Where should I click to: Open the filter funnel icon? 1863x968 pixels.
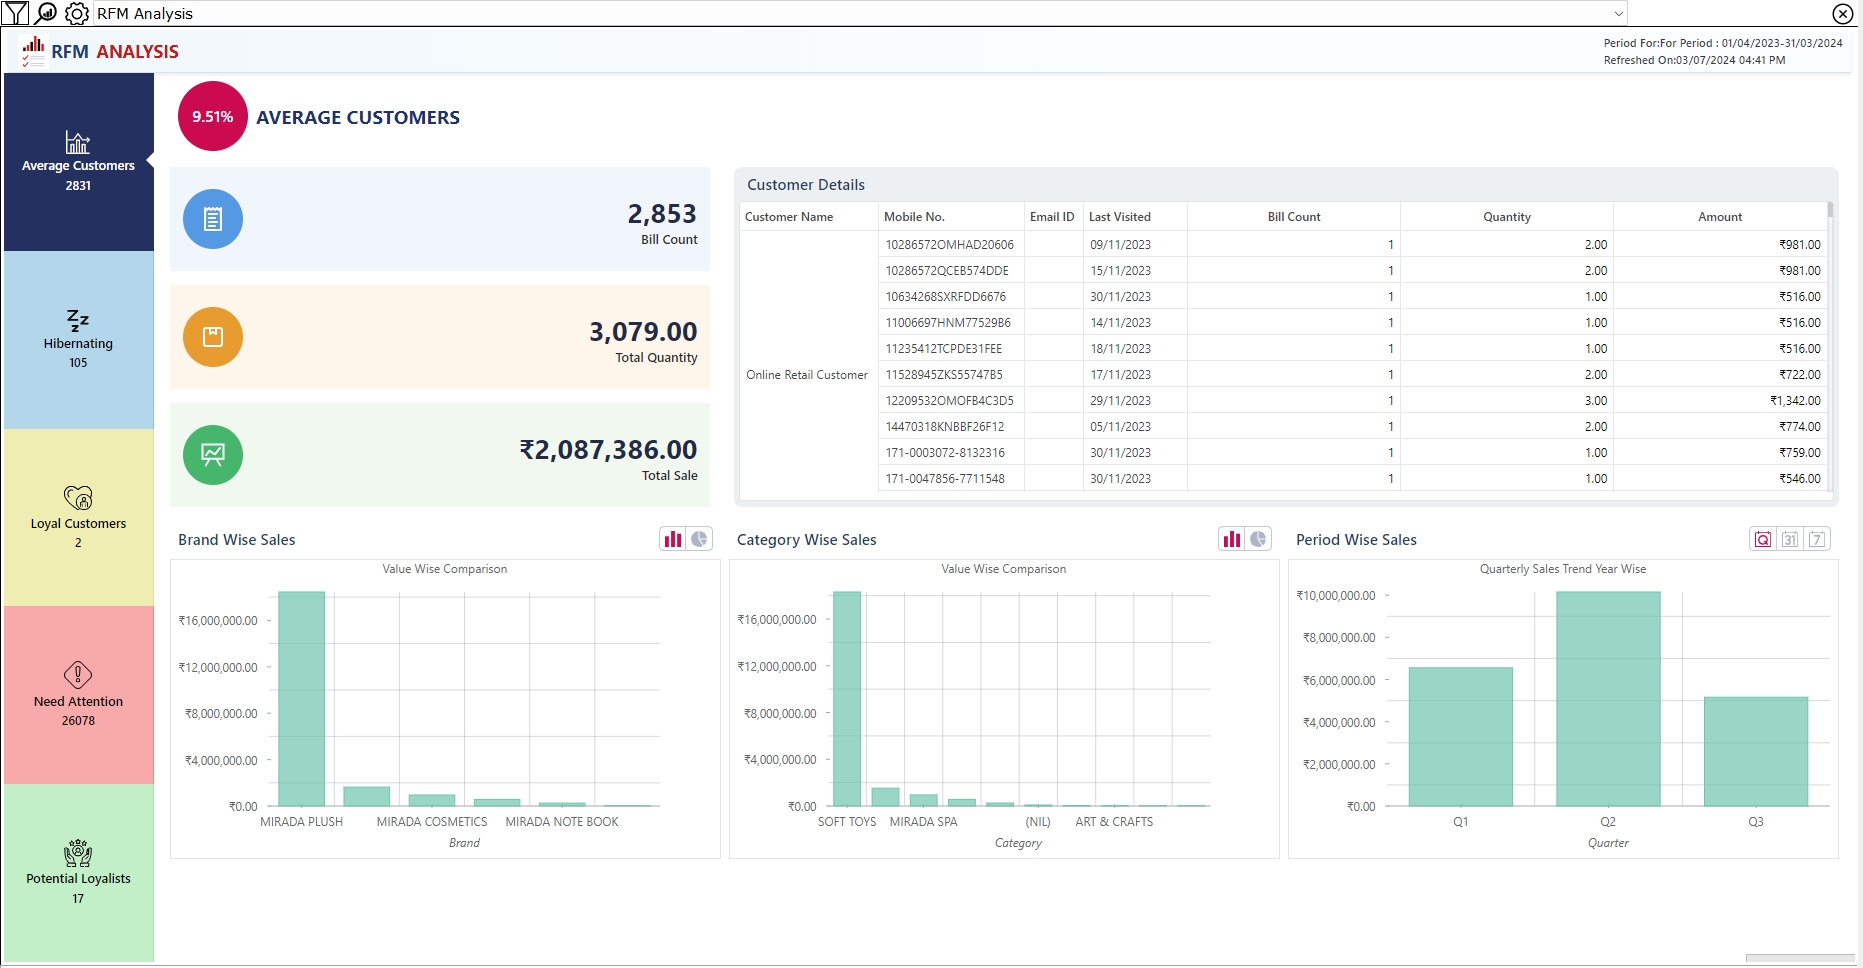point(16,13)
